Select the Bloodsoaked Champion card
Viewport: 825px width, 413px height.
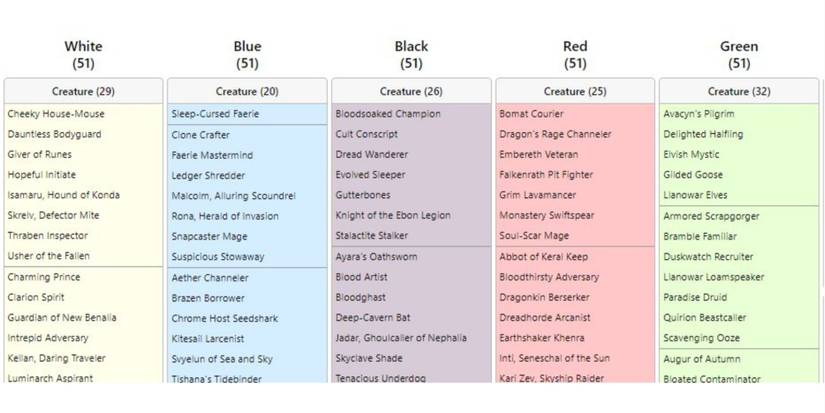[x=387, y=114]
